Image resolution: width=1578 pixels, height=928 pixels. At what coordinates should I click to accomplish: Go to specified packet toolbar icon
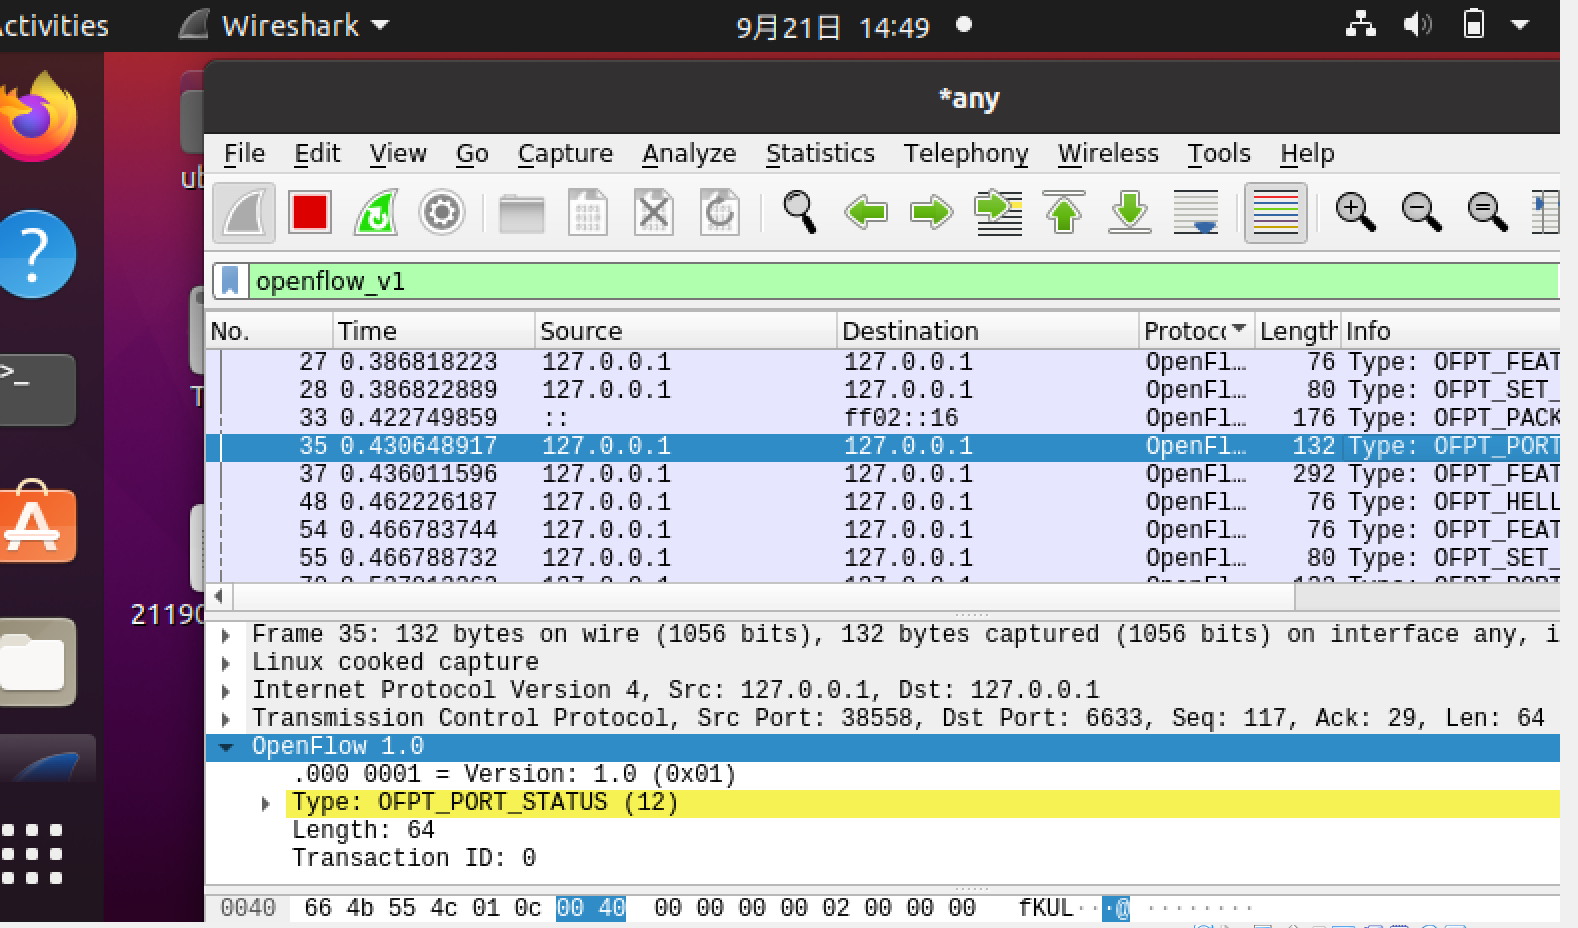point(998,212)
